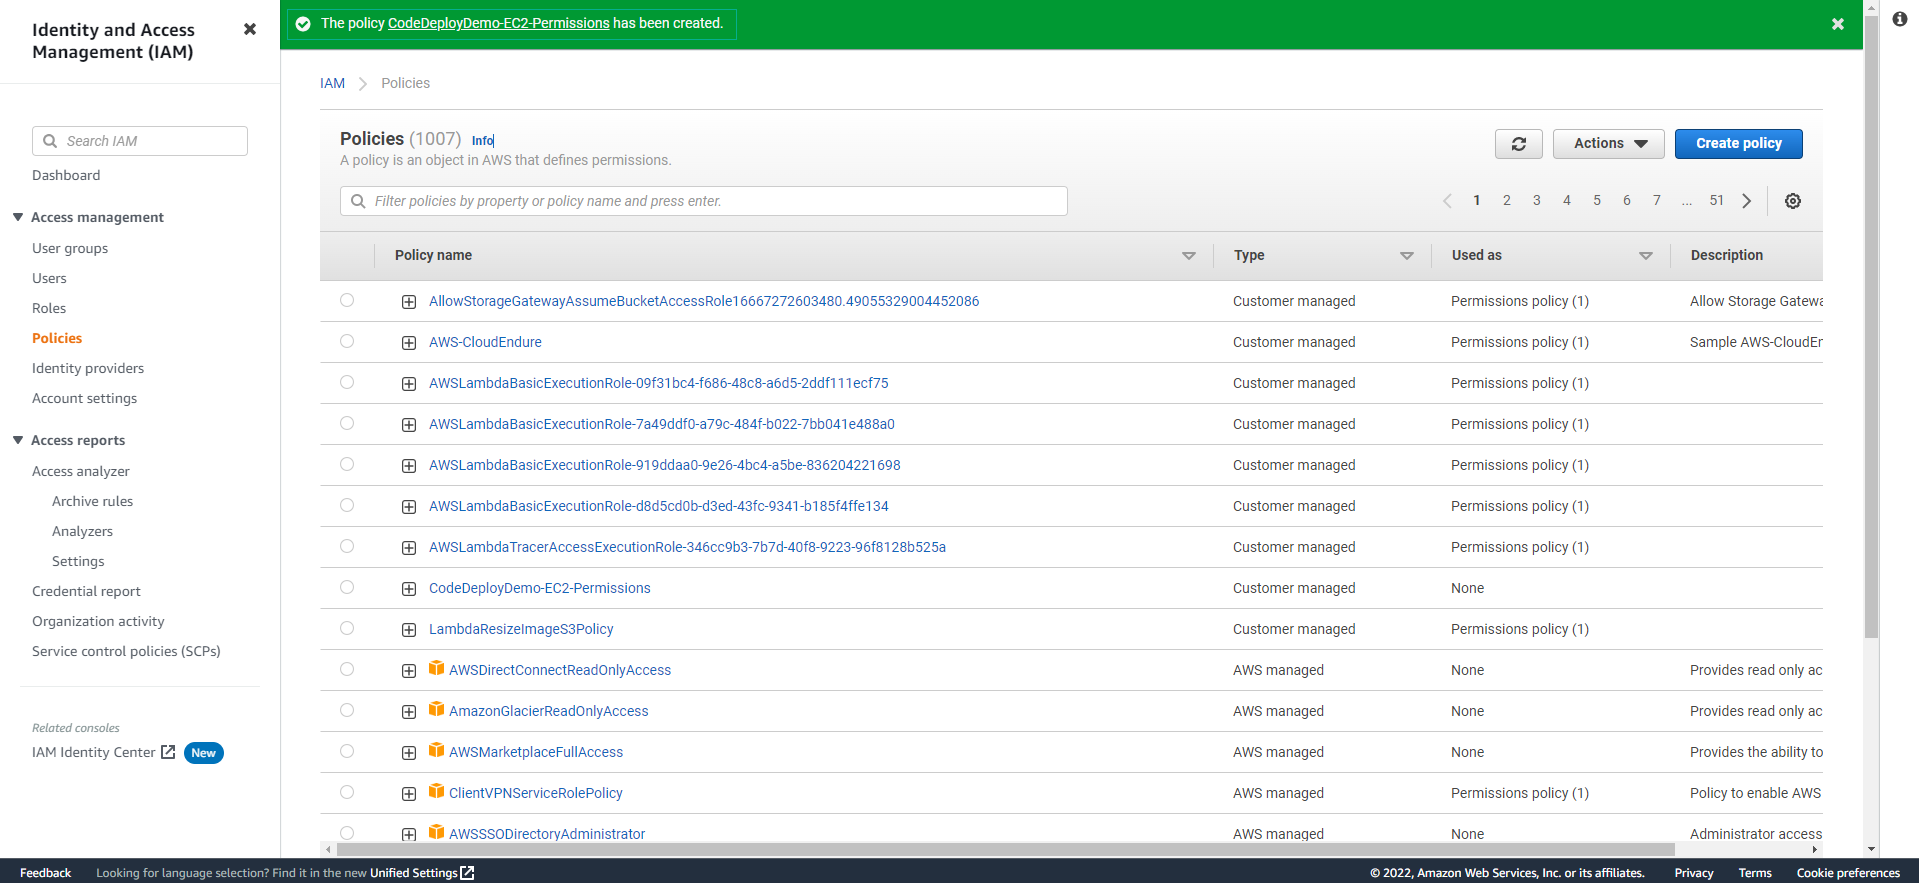
Task: Open the Privacy footer link
Action: [x=1694, y=873]
